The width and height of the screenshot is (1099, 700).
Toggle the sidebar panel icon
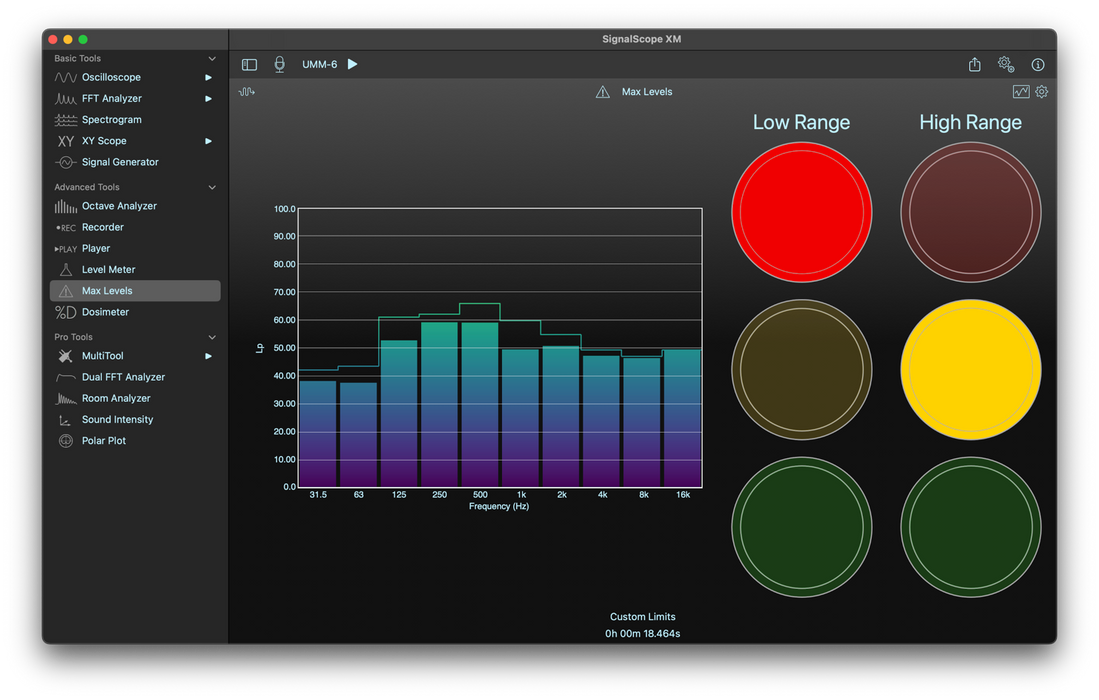249,65
